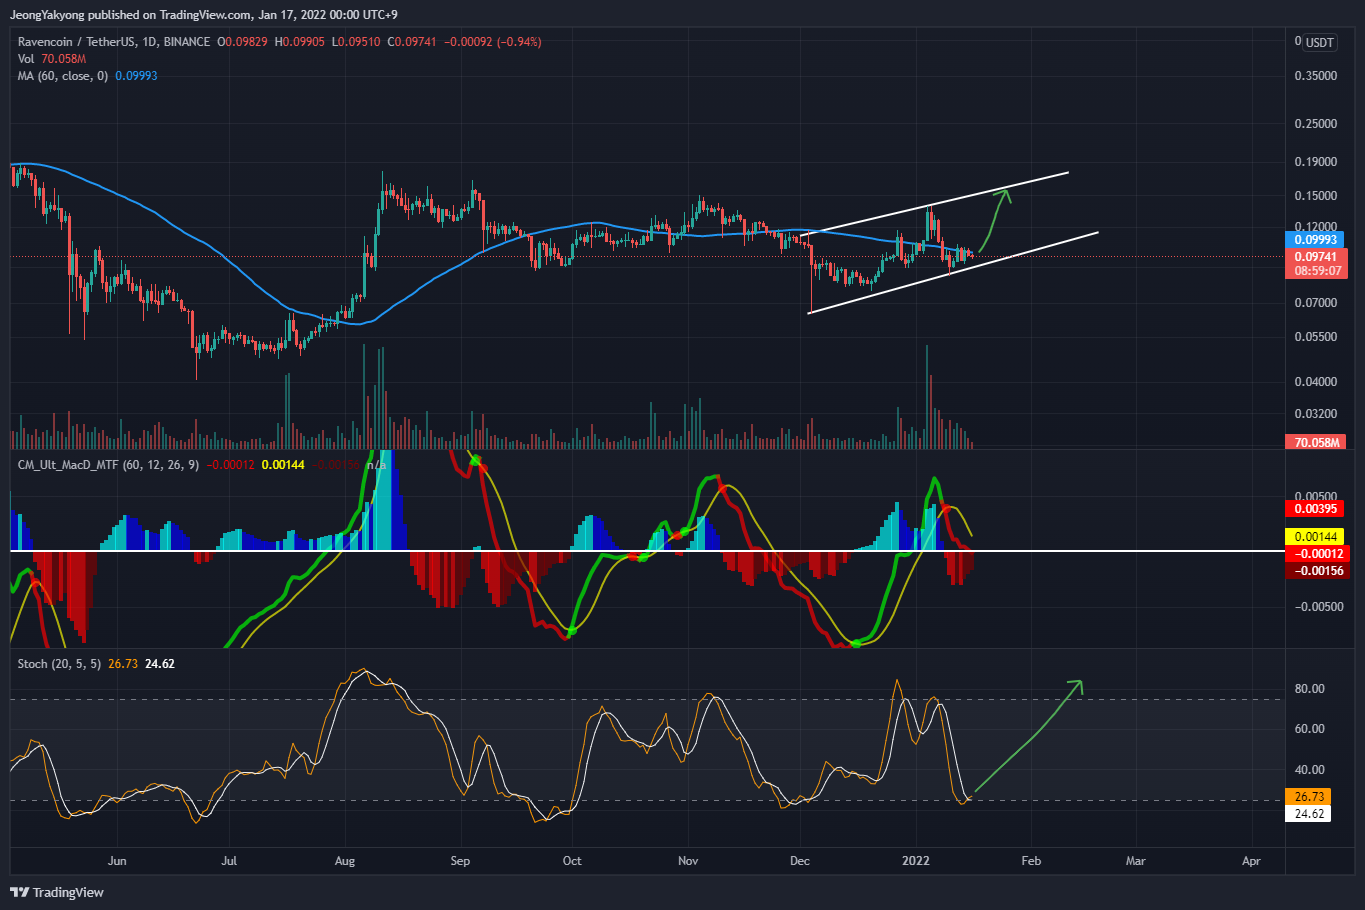Click the white 24.62 value in Stoch legend

[160, 664]
